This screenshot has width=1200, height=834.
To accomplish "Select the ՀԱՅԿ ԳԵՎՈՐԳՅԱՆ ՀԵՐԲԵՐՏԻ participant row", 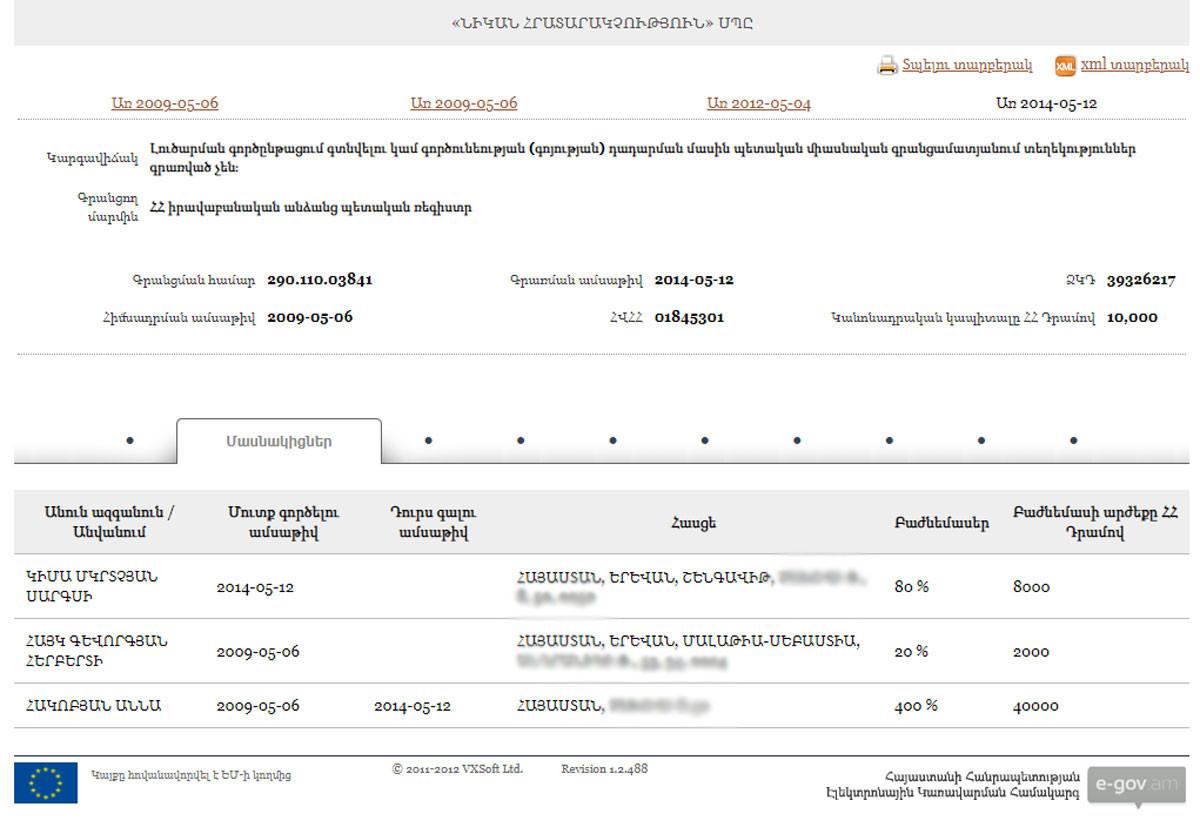I will click(x=97, y=651).
